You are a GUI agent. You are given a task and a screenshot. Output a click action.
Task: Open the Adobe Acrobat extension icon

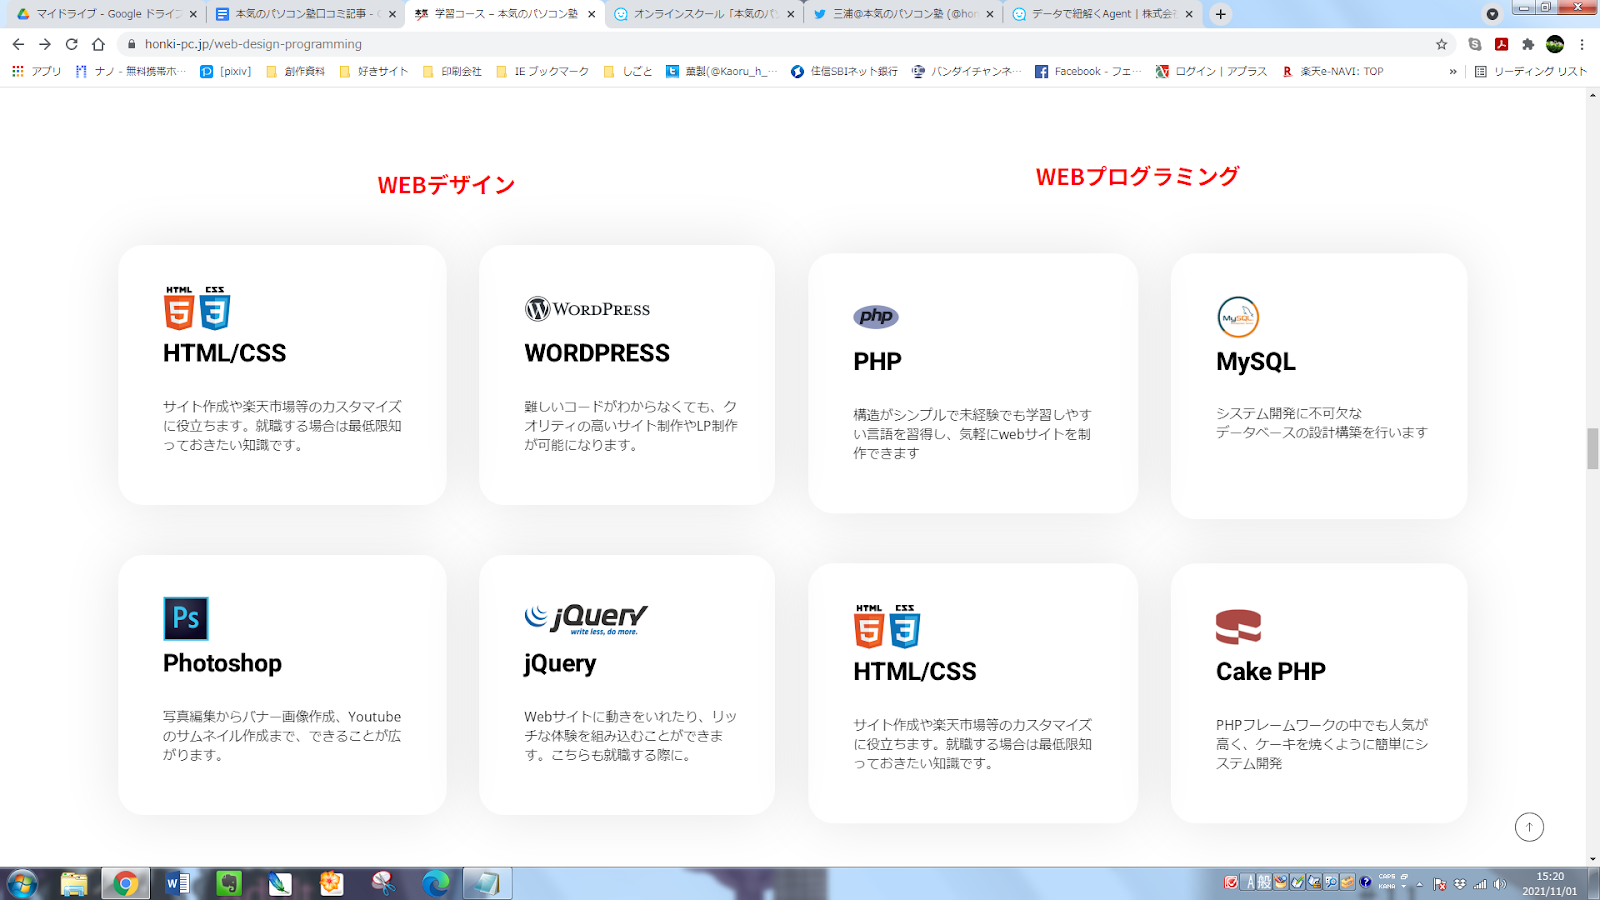click(1501, 44)
